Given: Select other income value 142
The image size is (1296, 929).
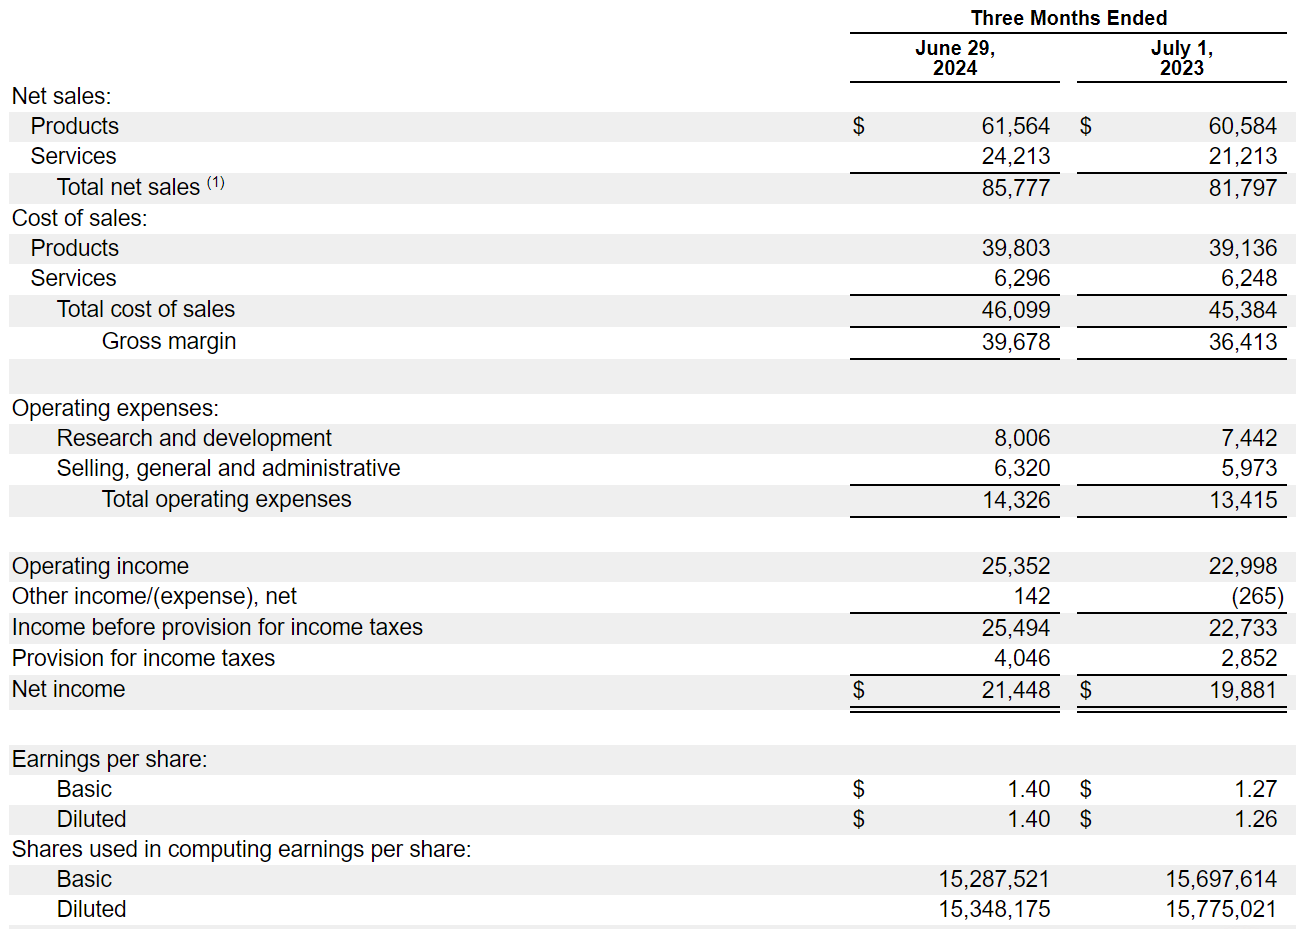Looking at the screenshot, I should coord(1032,596).
